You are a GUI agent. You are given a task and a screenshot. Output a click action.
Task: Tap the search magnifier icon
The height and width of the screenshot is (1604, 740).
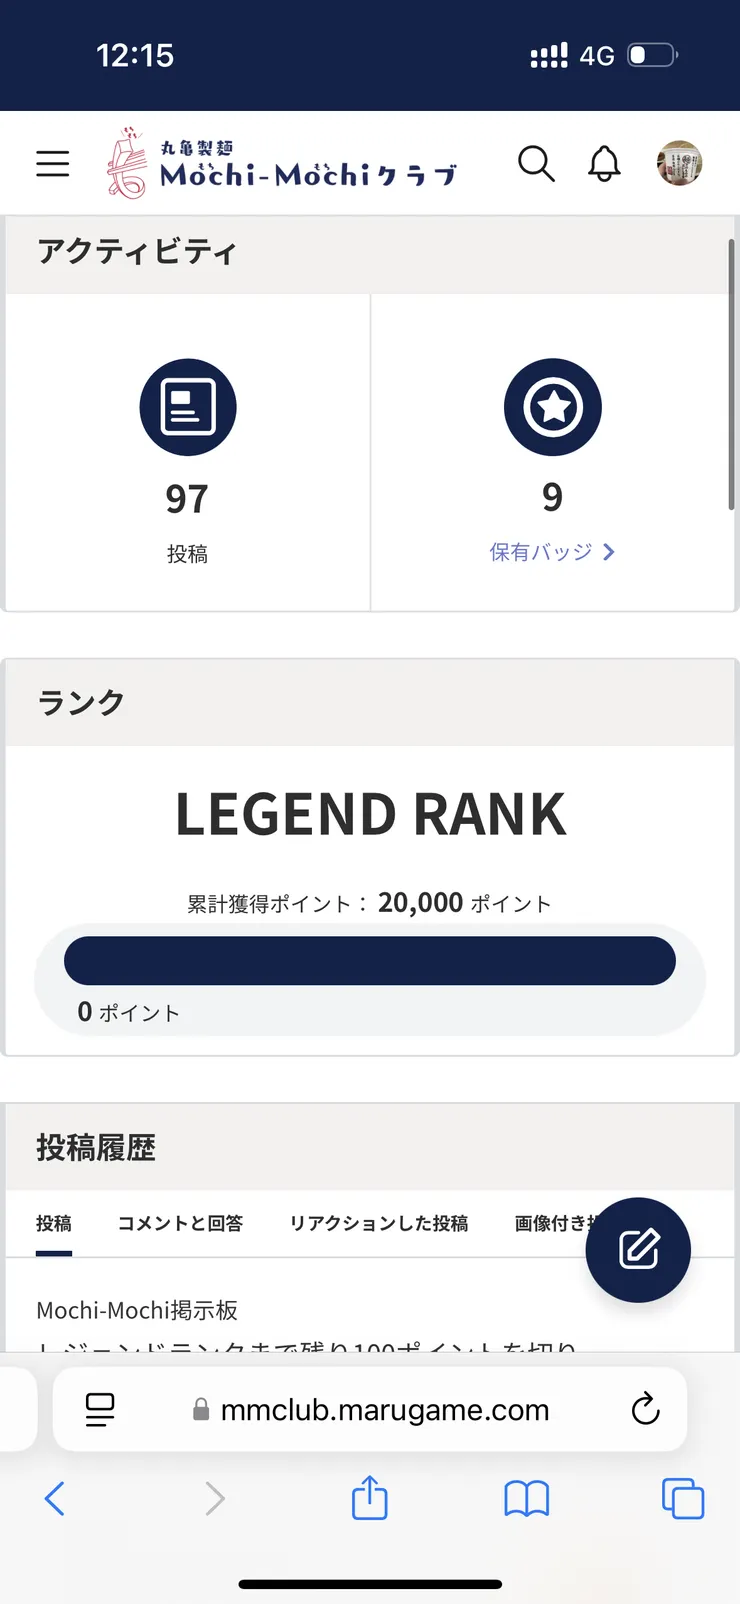[x=536, y=163]
